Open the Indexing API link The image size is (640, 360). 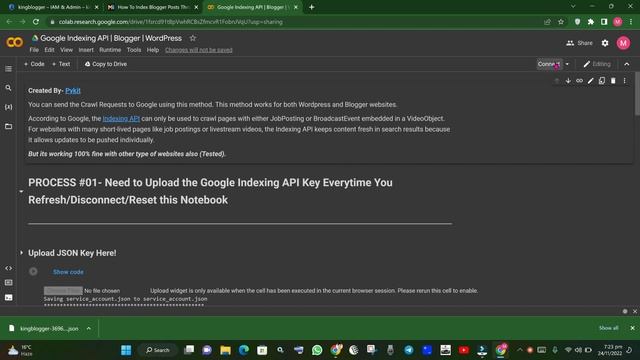(x=121, y=118)
